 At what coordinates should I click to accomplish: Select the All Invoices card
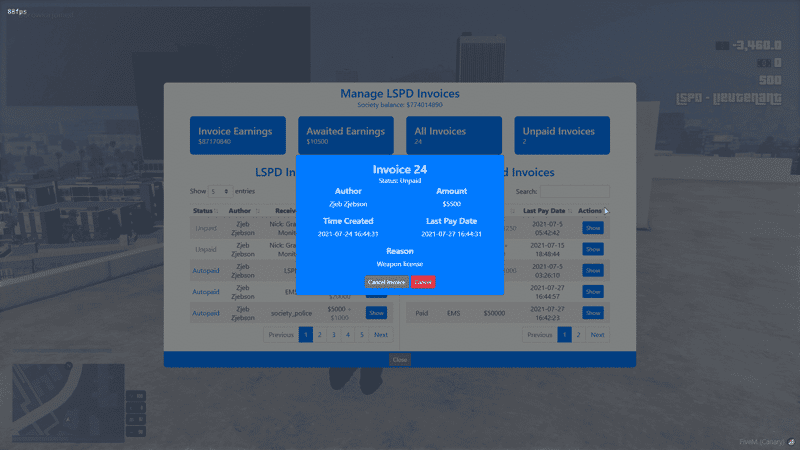point(454,135)
